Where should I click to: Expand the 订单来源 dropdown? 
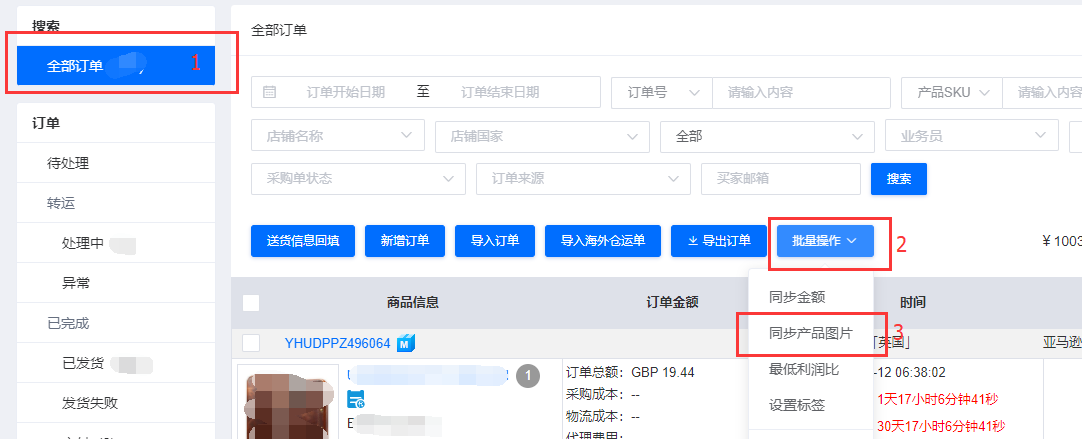583,178
